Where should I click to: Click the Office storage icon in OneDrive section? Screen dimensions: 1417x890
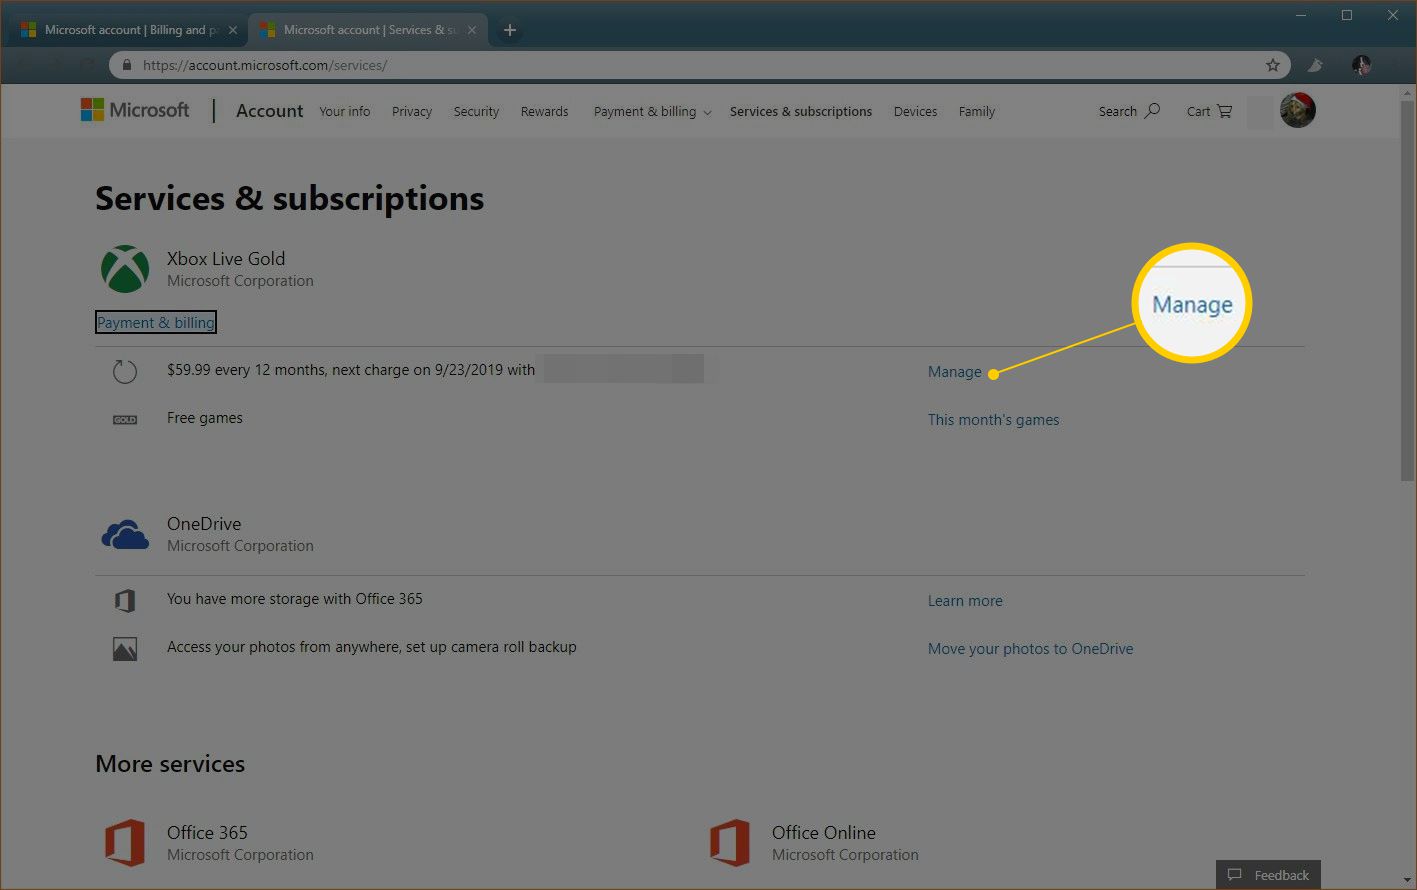125,601
